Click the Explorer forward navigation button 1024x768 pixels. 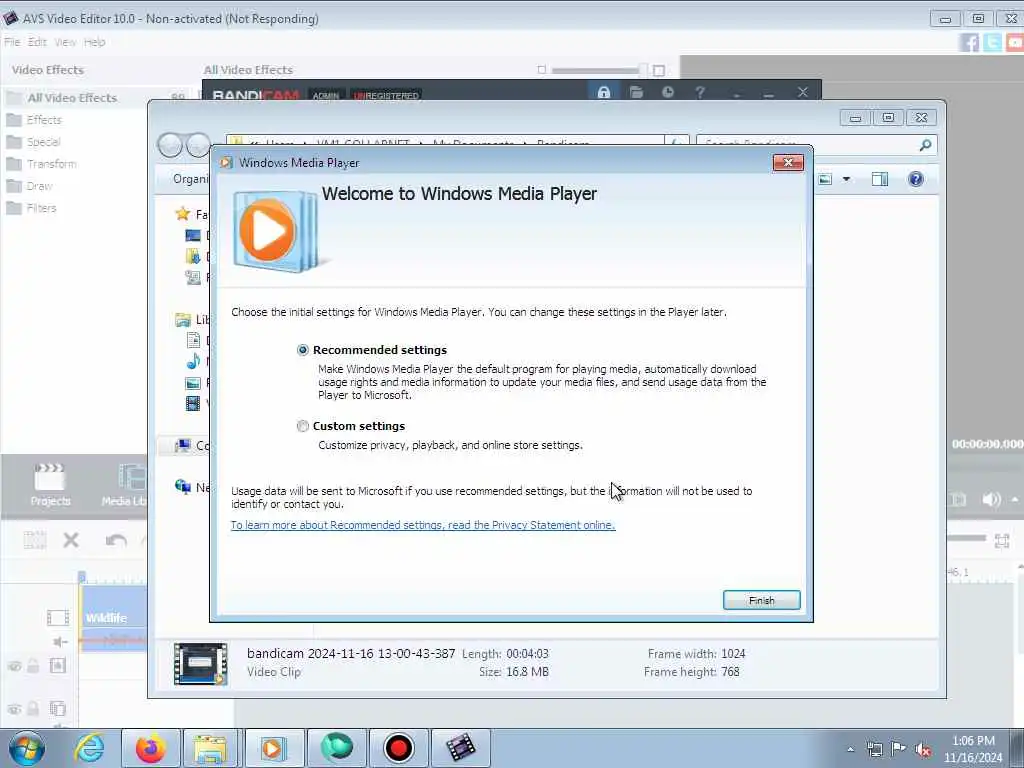pos(199,145)
